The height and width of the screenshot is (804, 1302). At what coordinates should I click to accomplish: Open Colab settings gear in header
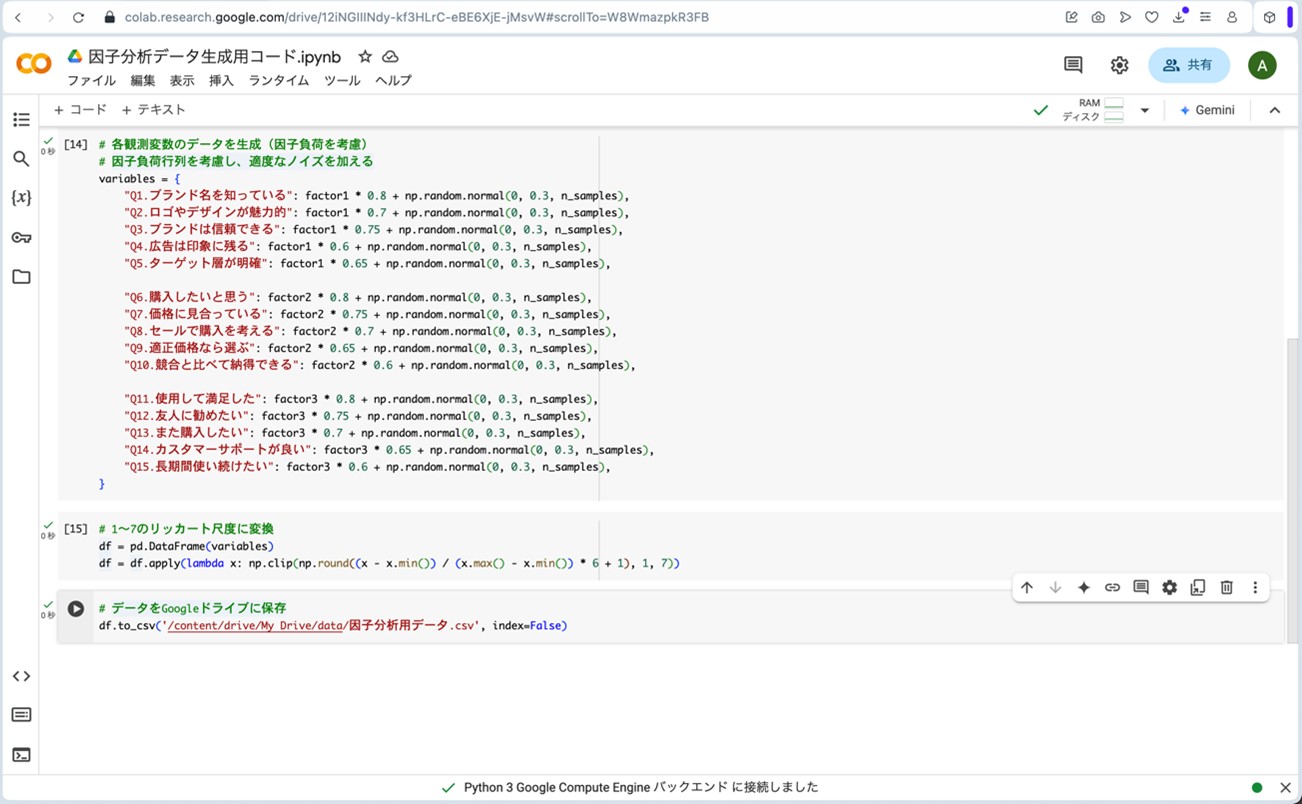pos(1119,65)
